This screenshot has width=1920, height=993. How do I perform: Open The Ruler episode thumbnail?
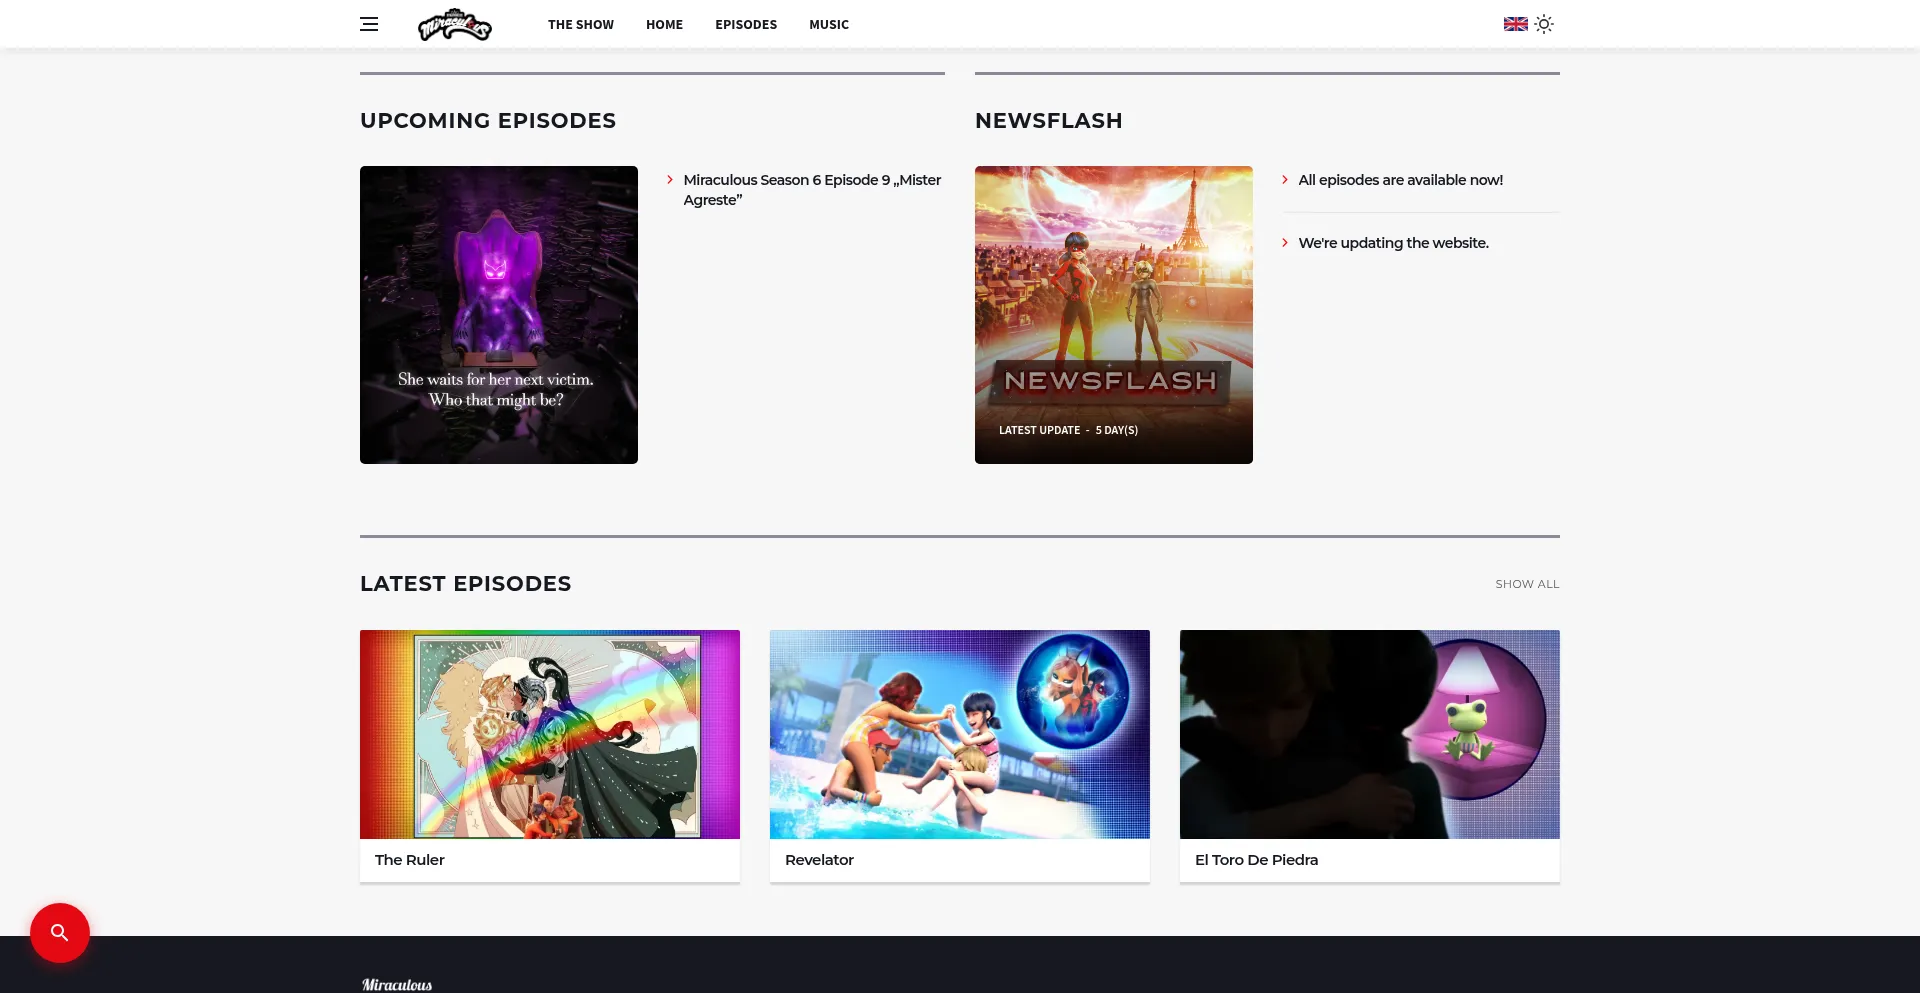(550, 734)
